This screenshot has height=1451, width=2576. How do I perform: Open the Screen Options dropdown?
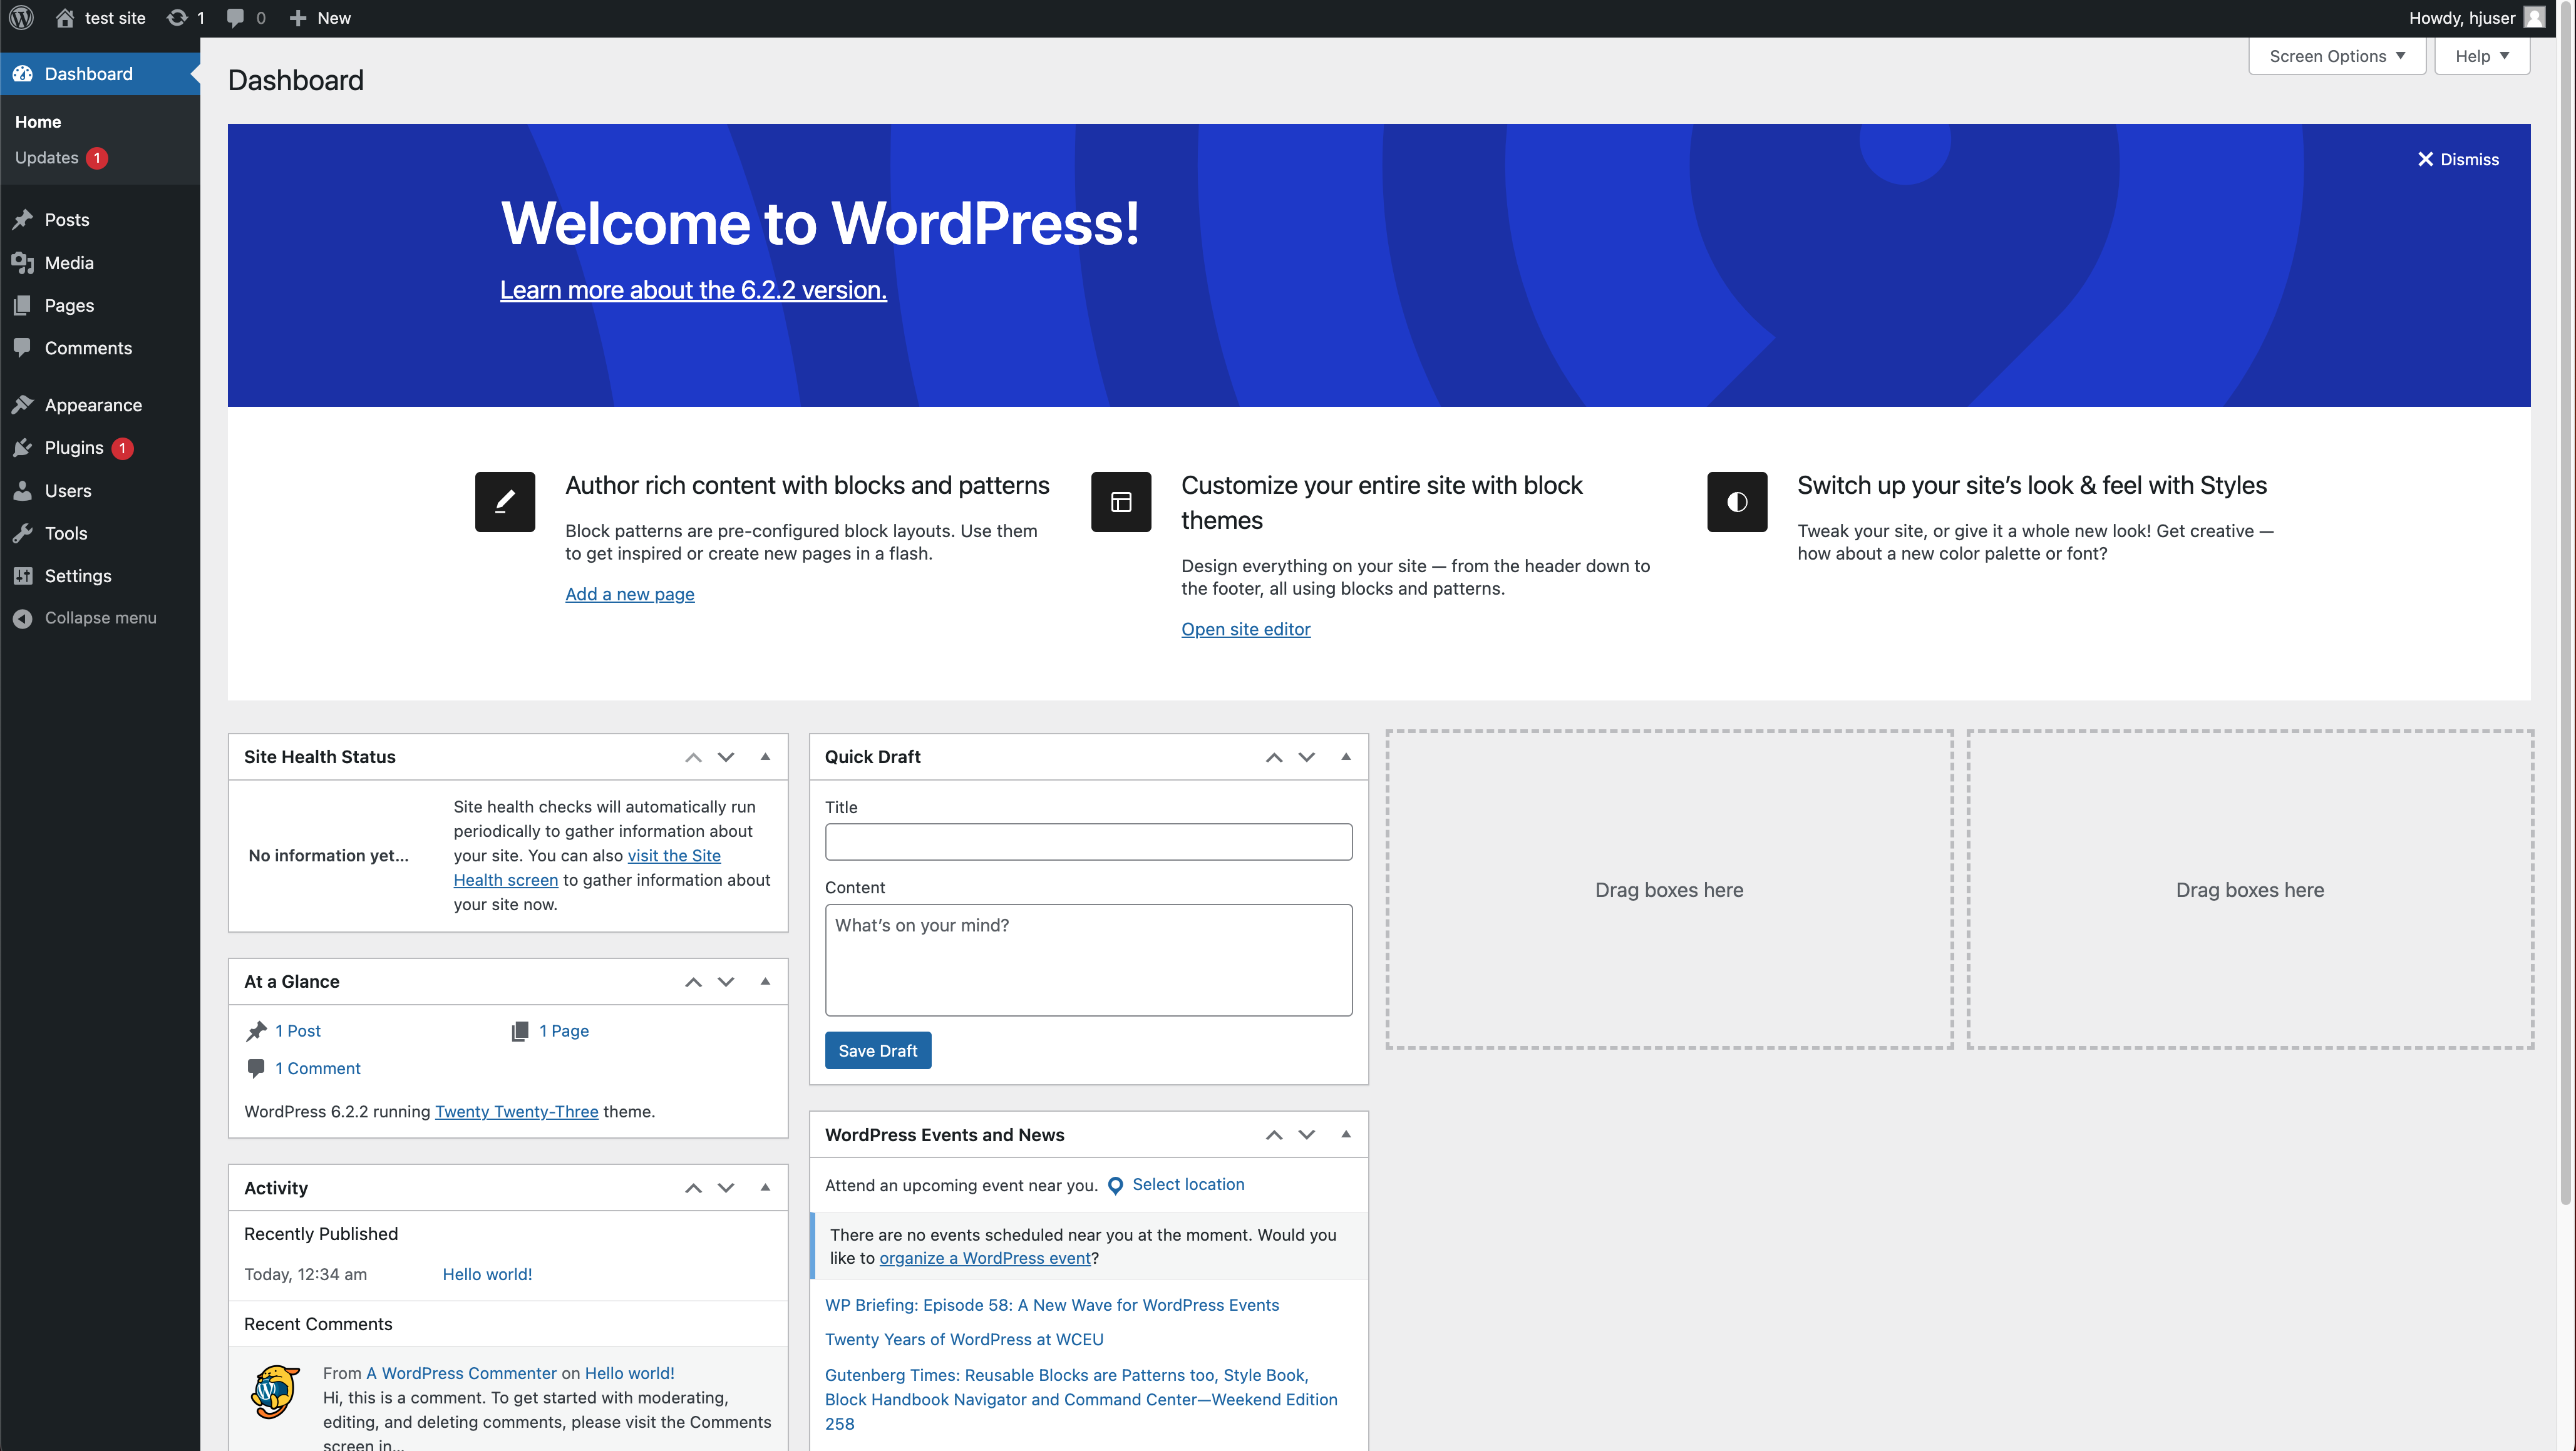pyautogui.click(x=2337, y=56)
